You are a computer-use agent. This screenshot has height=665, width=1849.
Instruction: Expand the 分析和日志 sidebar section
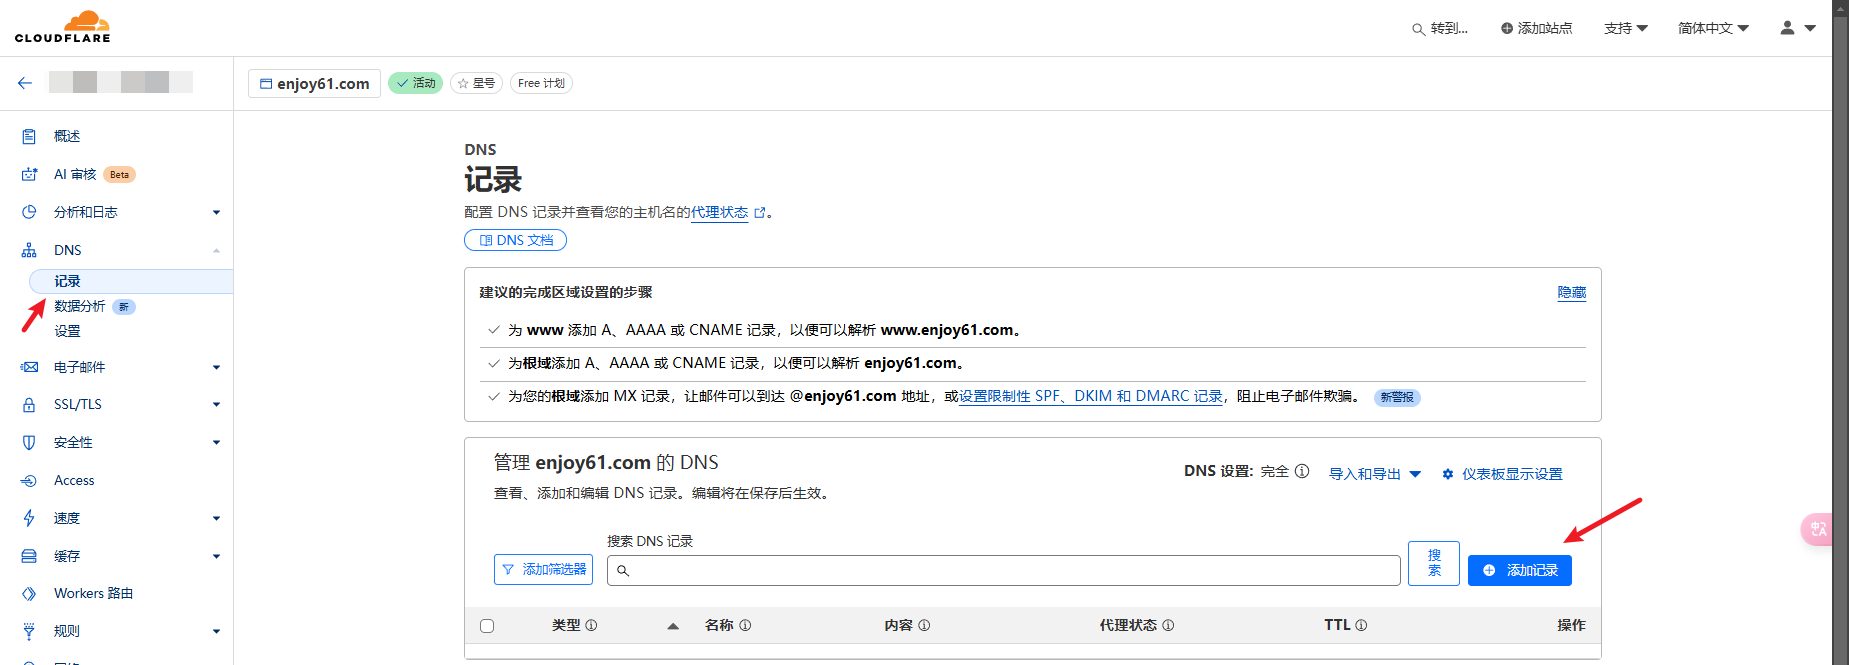(216, 212)
